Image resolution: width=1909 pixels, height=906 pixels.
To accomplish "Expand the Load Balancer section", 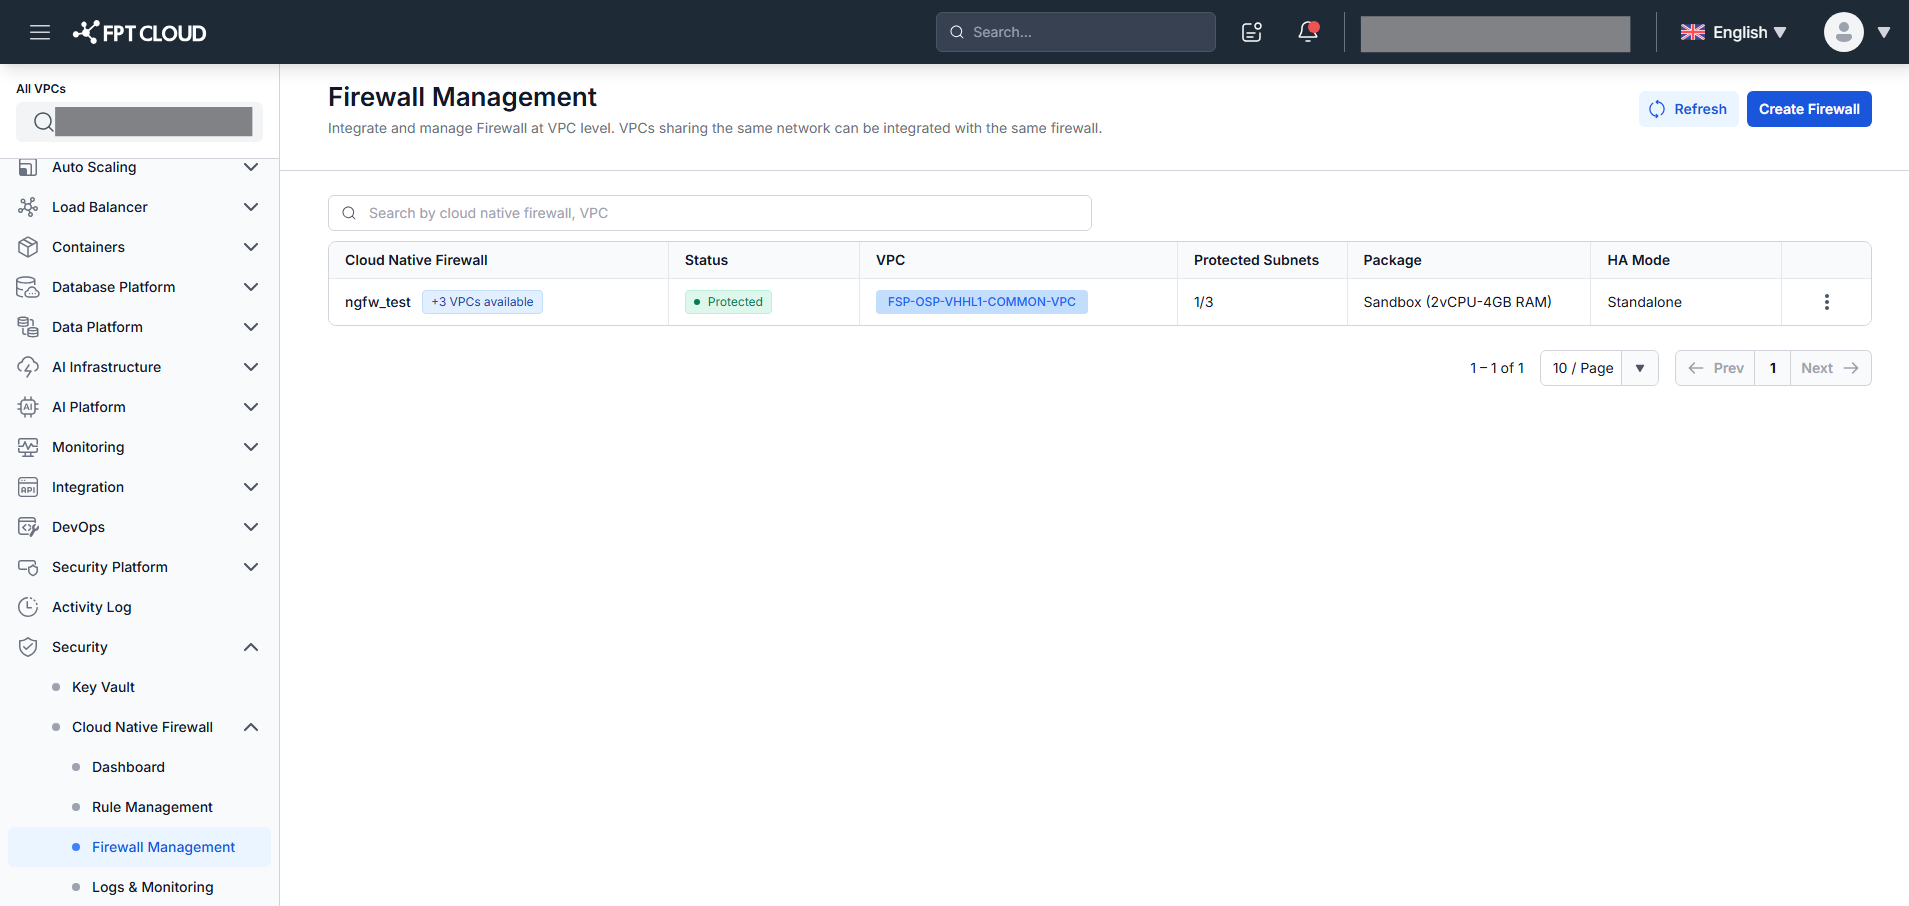I will pos(251,207).
